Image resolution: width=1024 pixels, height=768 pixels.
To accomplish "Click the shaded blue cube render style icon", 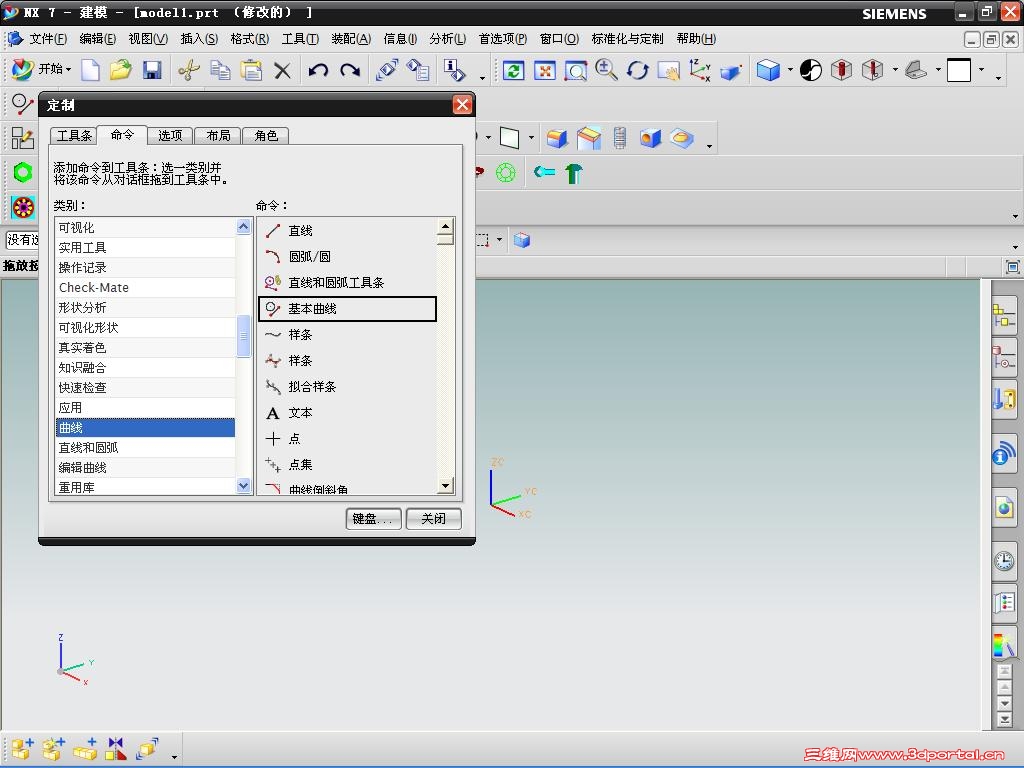I will pos(769,70).
